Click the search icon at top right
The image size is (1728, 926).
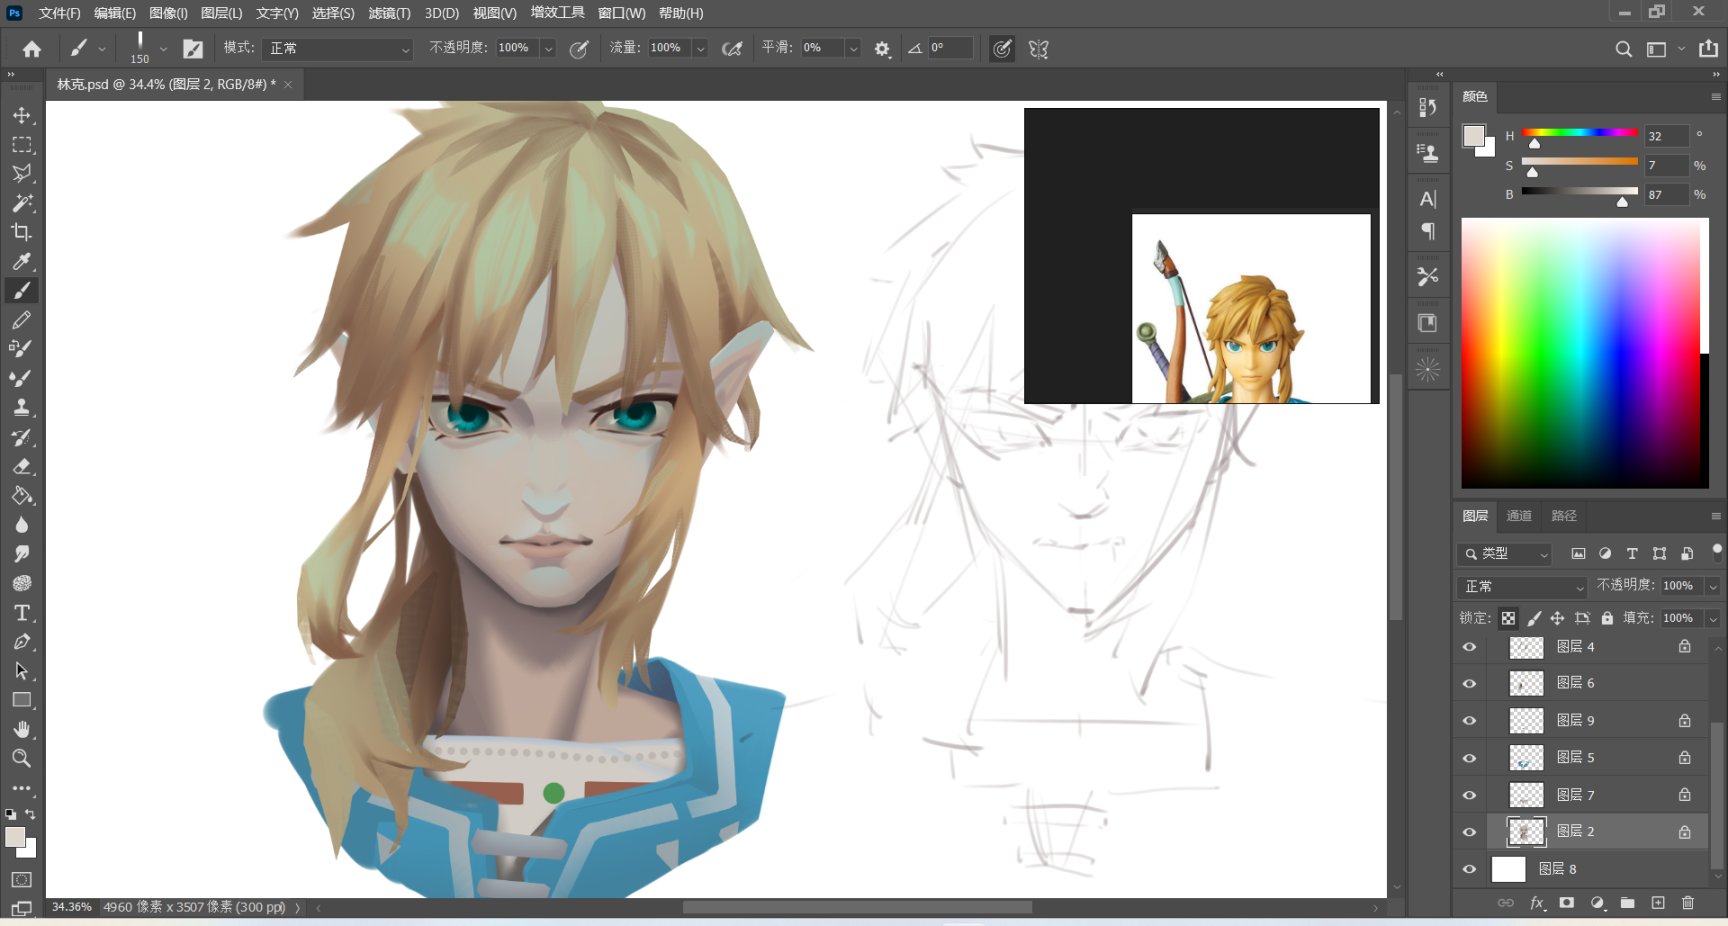coord(1623,49)
